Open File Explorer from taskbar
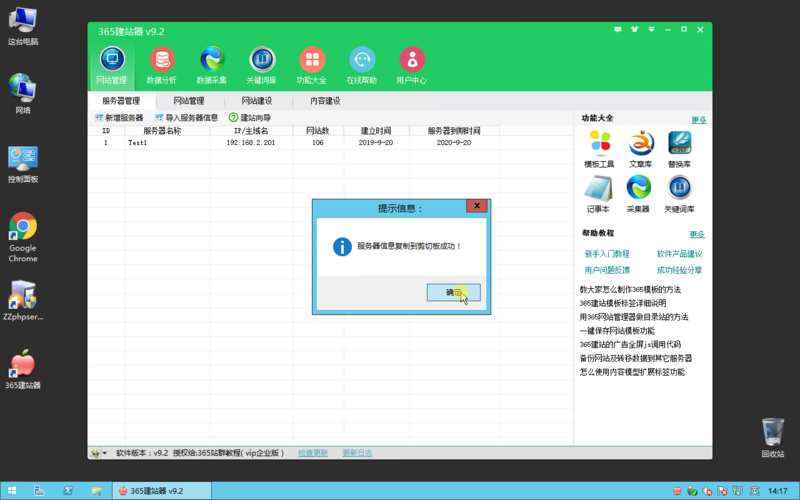The height and width of the screenshot is (500, 800). (x=96, y=491)
